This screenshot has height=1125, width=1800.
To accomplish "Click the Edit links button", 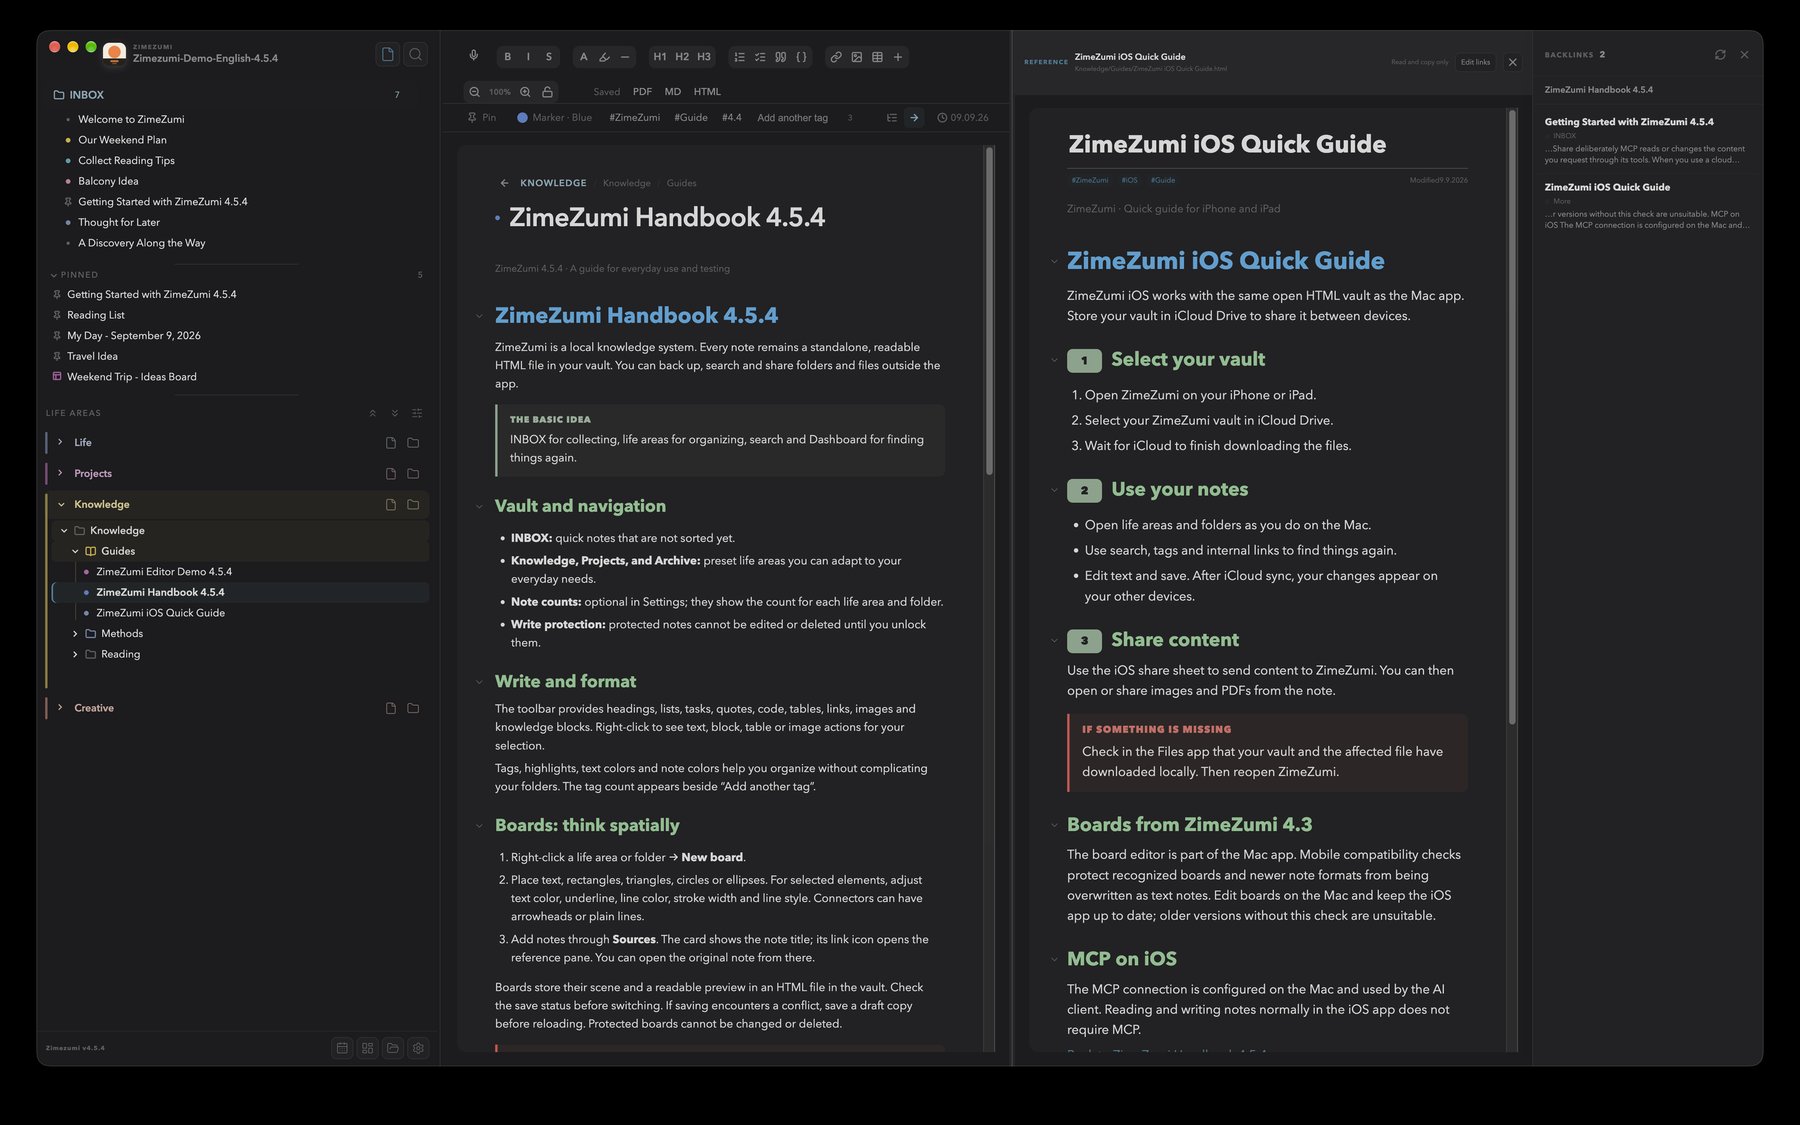I will (x=1475, y=62).
